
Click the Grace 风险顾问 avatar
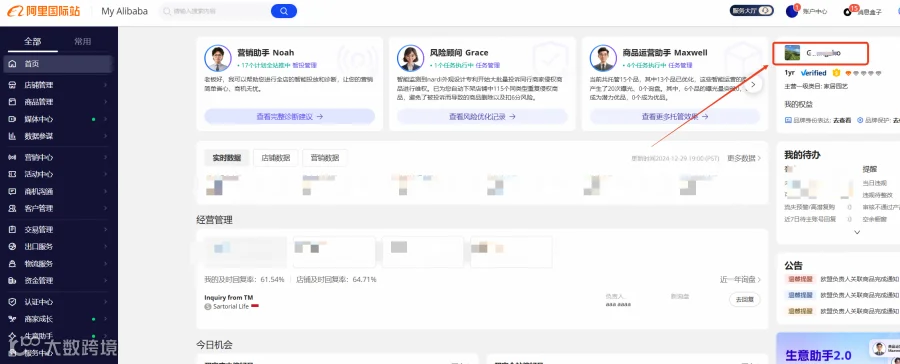pos(410,58)
